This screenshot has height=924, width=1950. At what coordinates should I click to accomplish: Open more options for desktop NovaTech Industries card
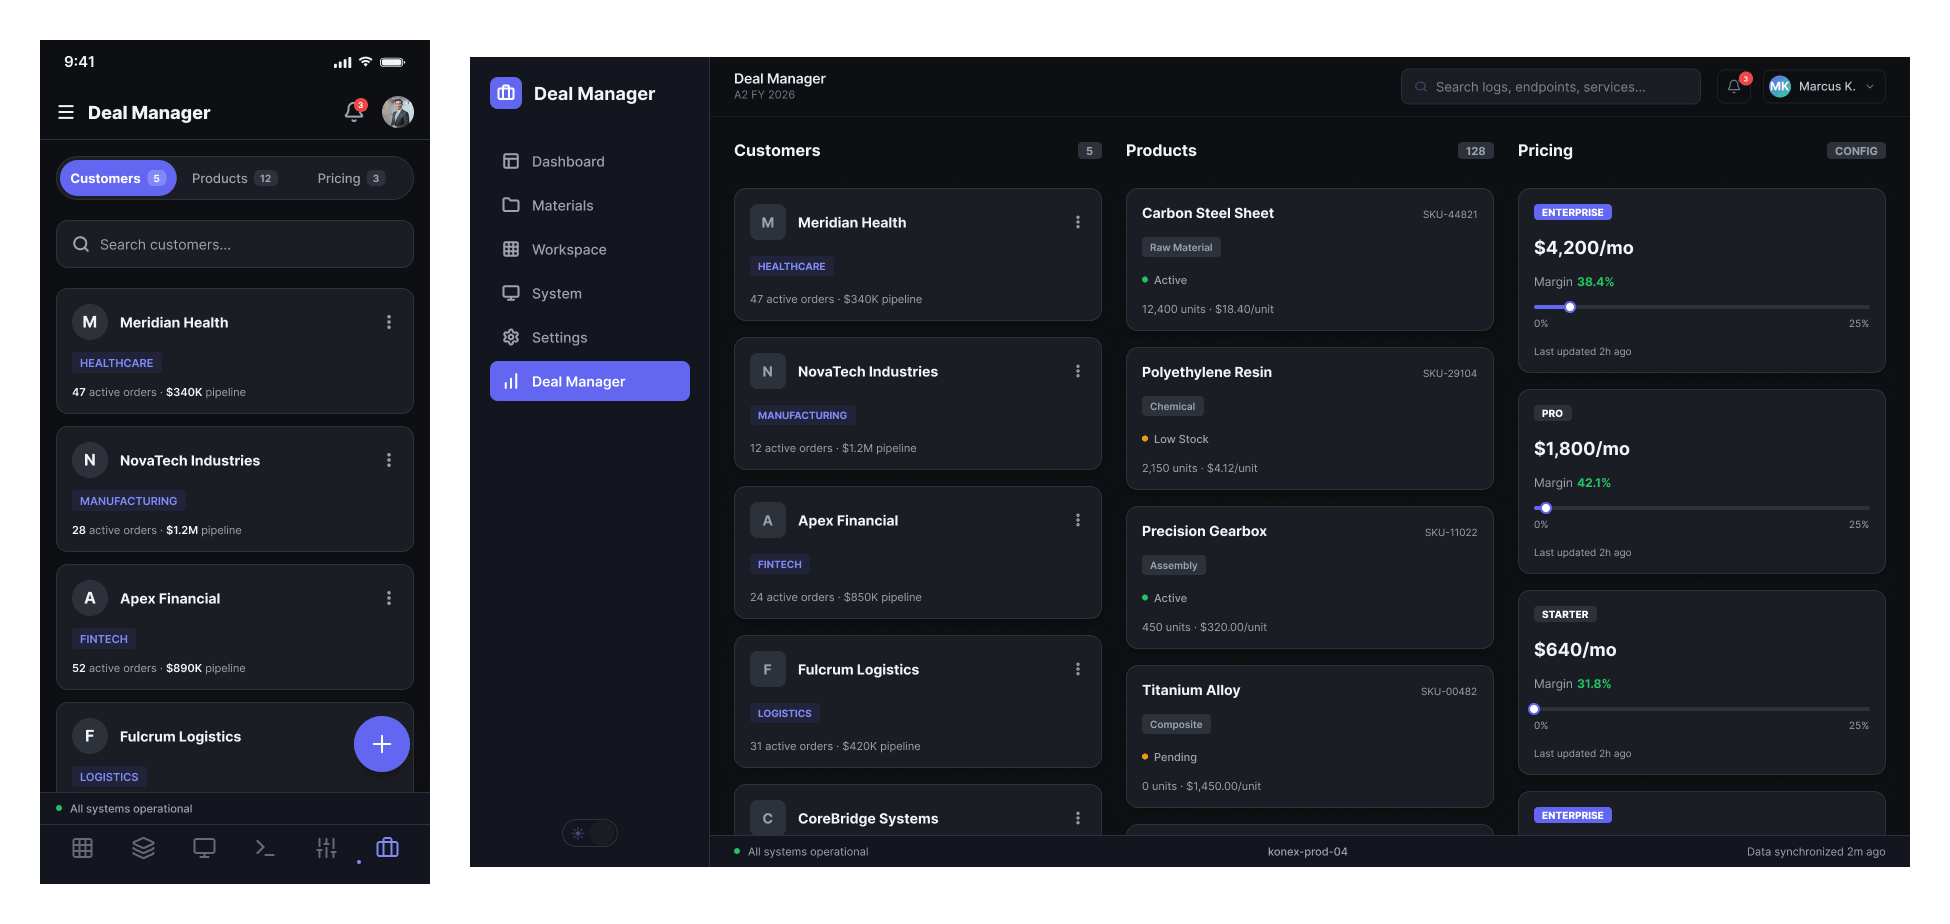click(1078, 371)
